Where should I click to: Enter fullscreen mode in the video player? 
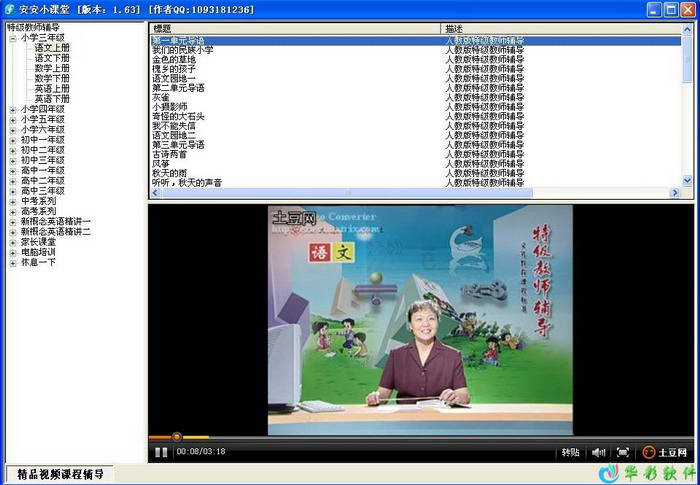tap(623, 452)
